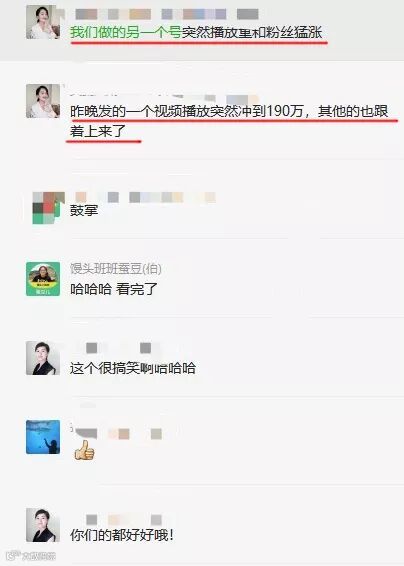
Task: Select the message mentioning 190万 plays
Action: [229, 121]
